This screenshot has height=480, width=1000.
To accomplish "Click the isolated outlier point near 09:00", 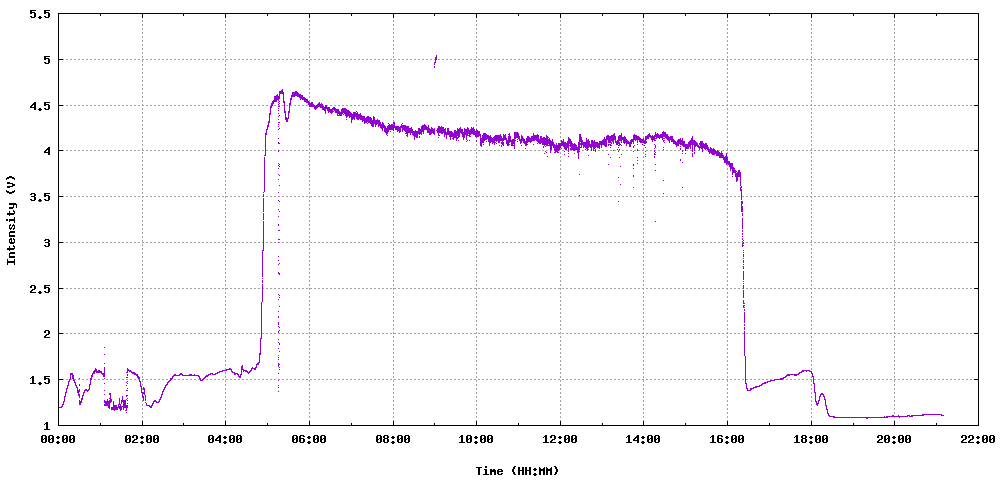I will coord(435,61).
